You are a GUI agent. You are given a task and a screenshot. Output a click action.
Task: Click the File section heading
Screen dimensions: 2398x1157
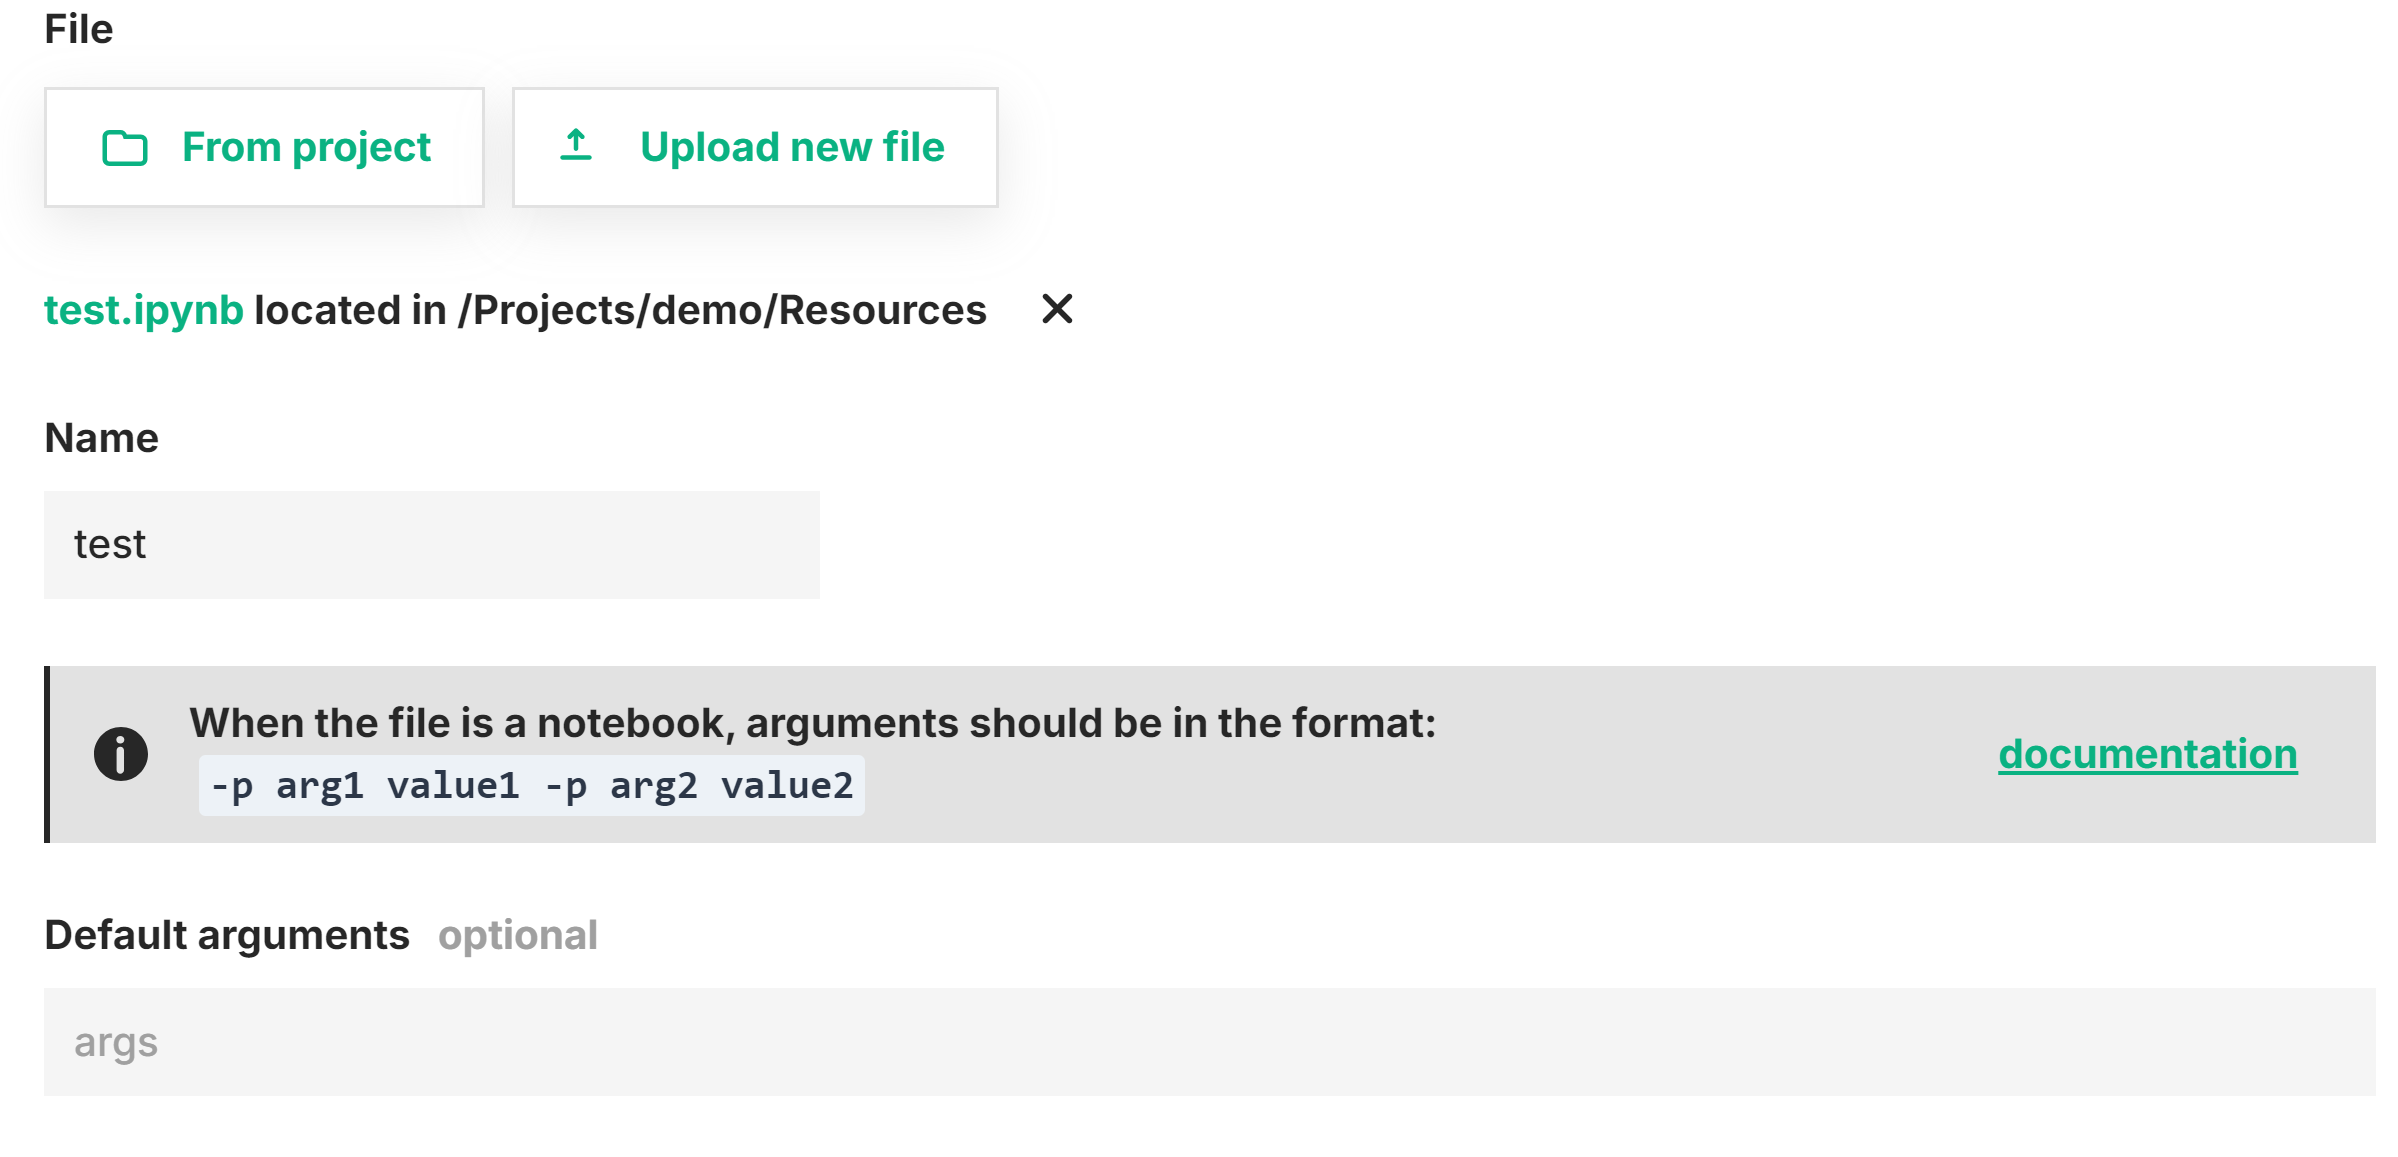[x=78, y=28]
